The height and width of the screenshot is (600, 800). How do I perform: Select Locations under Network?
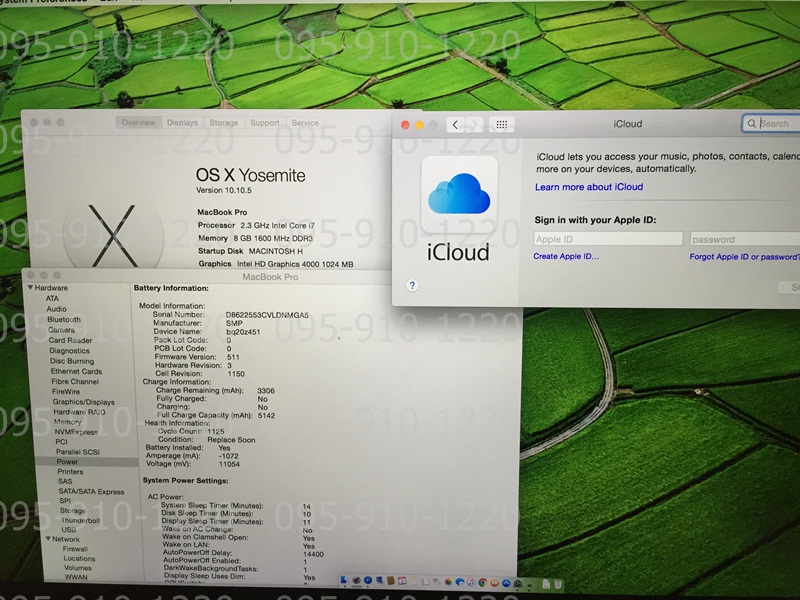(x=80, y=559)
